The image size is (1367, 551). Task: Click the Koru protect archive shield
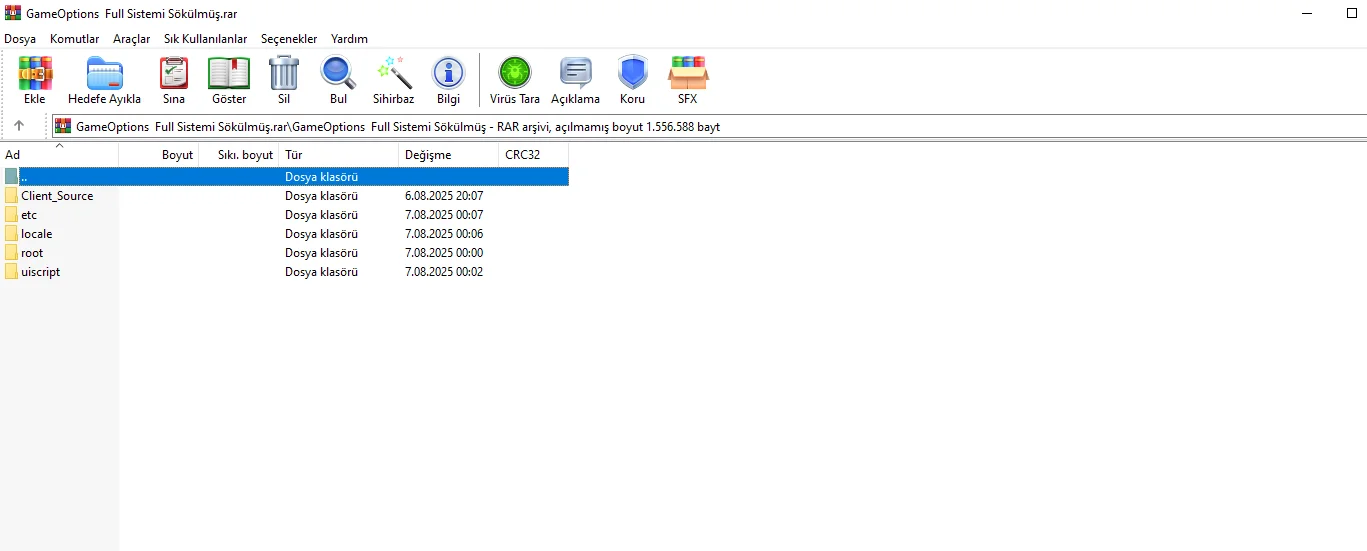pos(632,73)
